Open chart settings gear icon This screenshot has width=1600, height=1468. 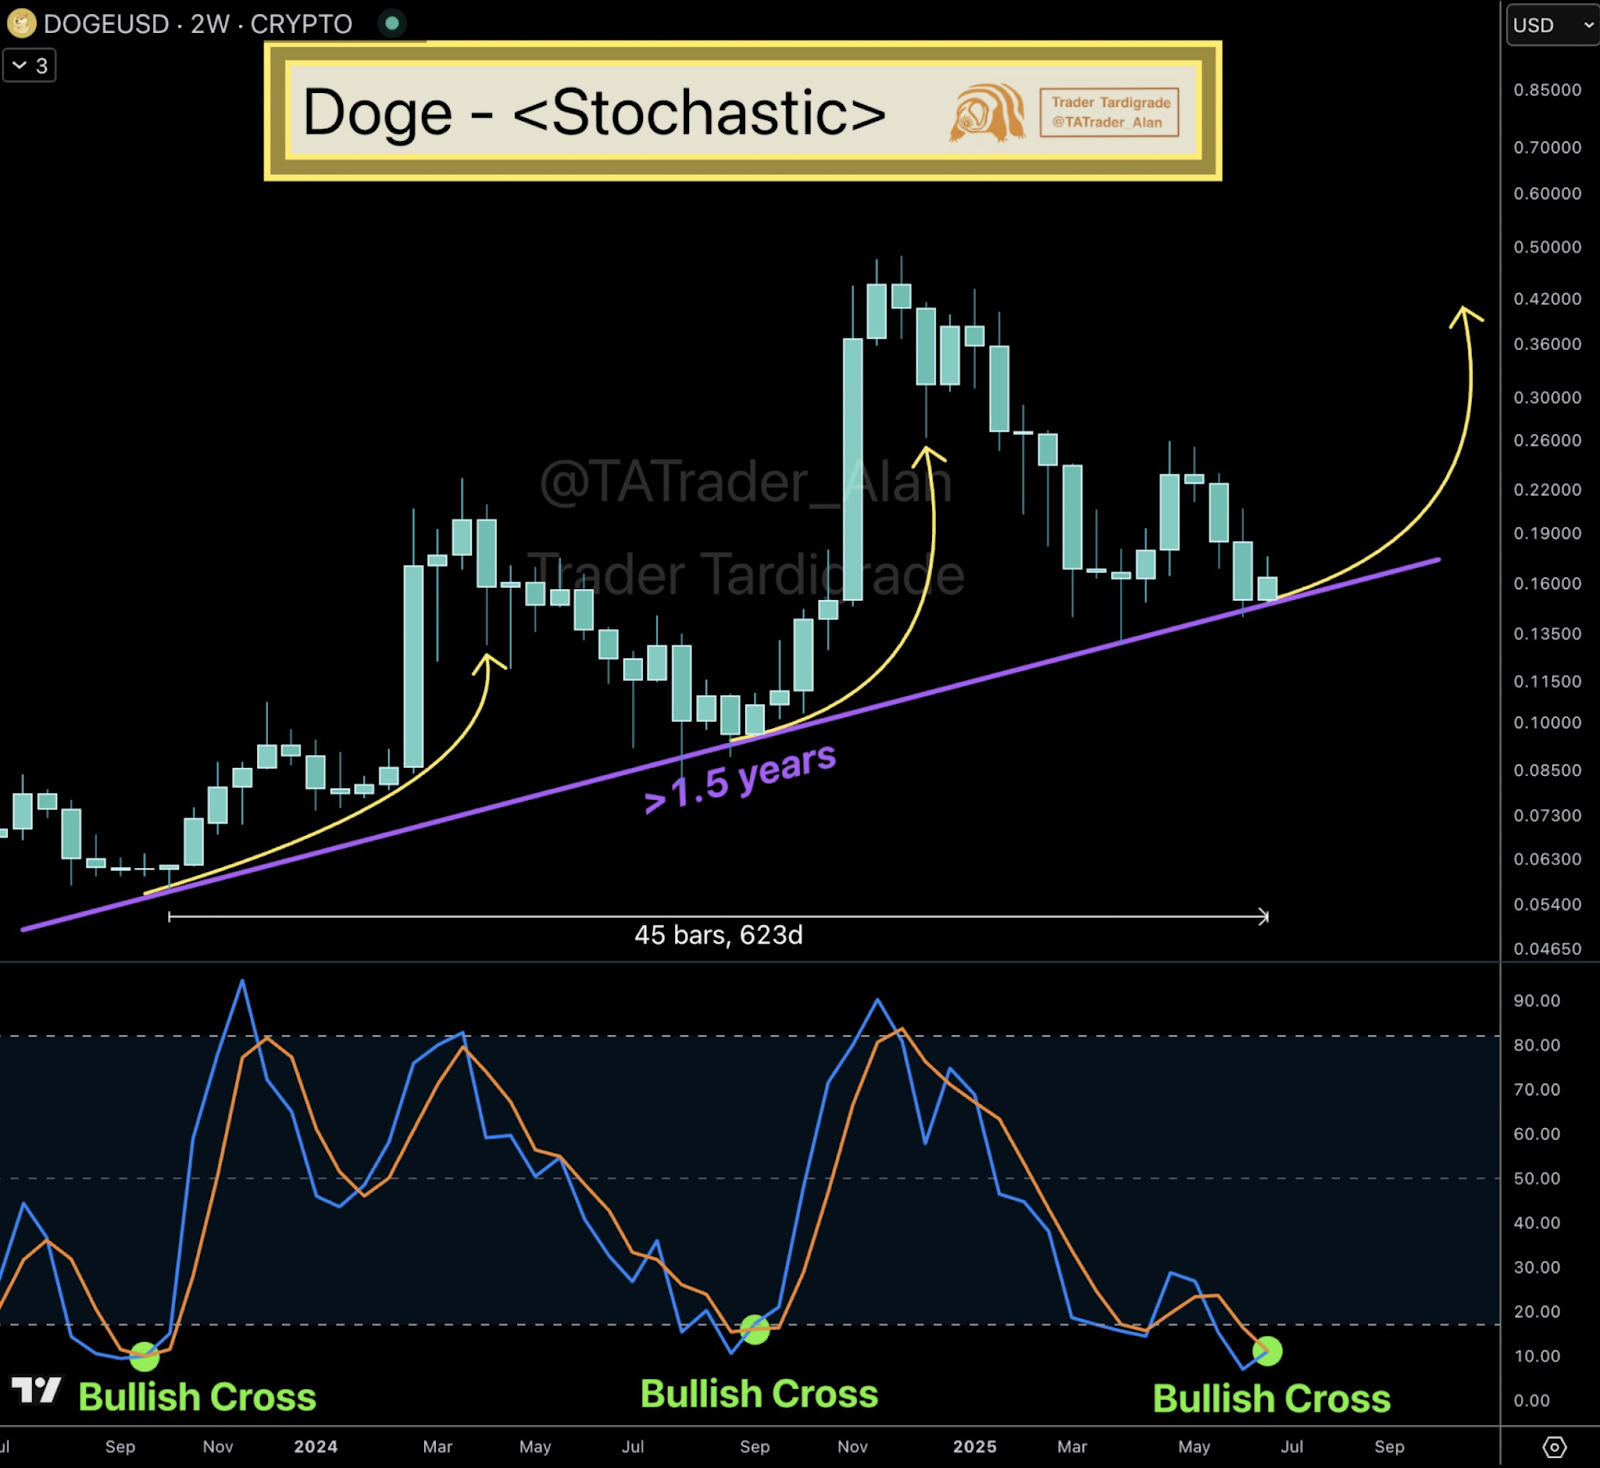tap(1554, 1446)
